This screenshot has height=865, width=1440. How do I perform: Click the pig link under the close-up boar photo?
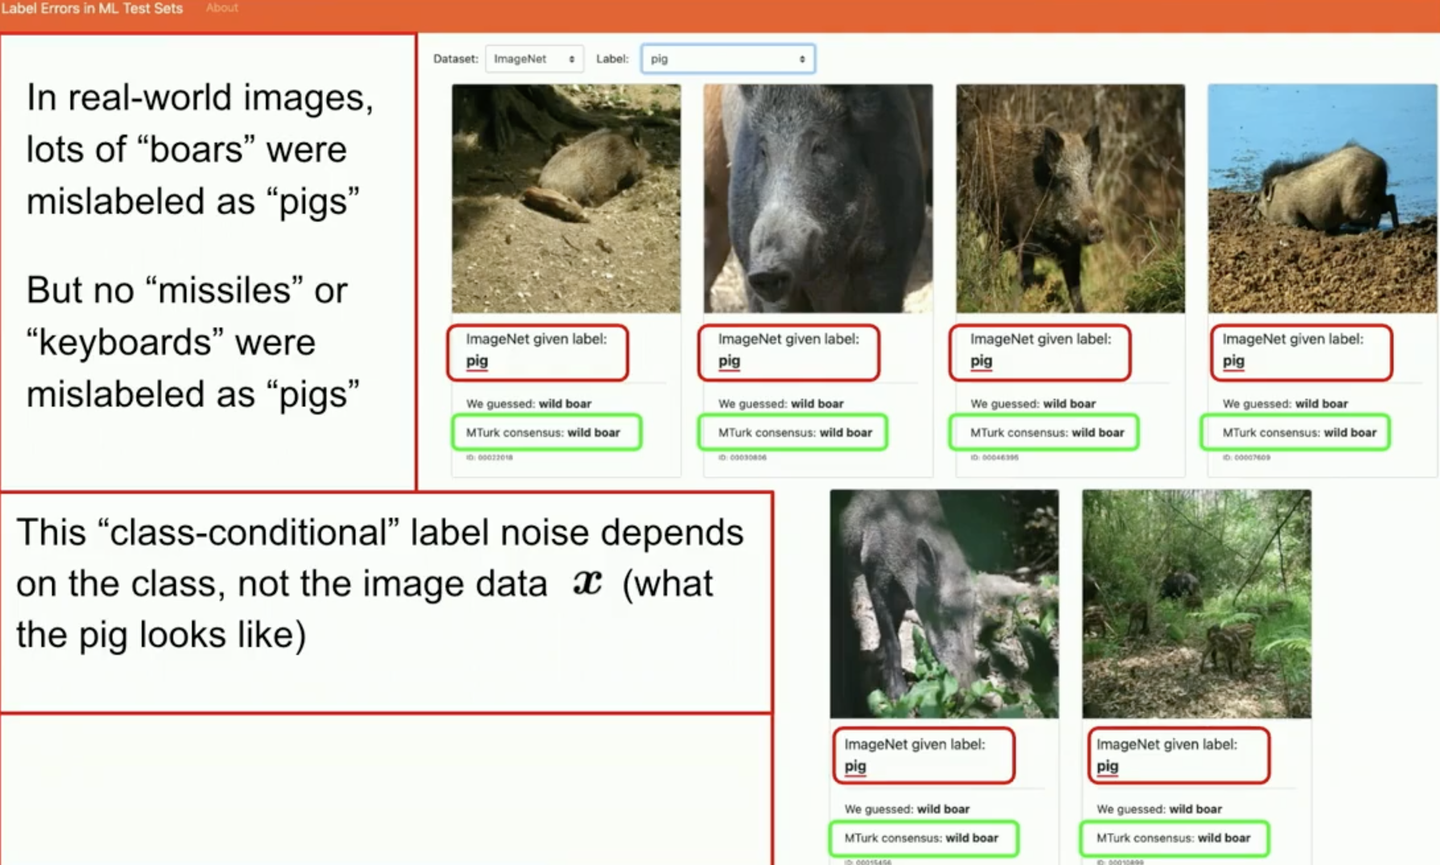(728, 360)
